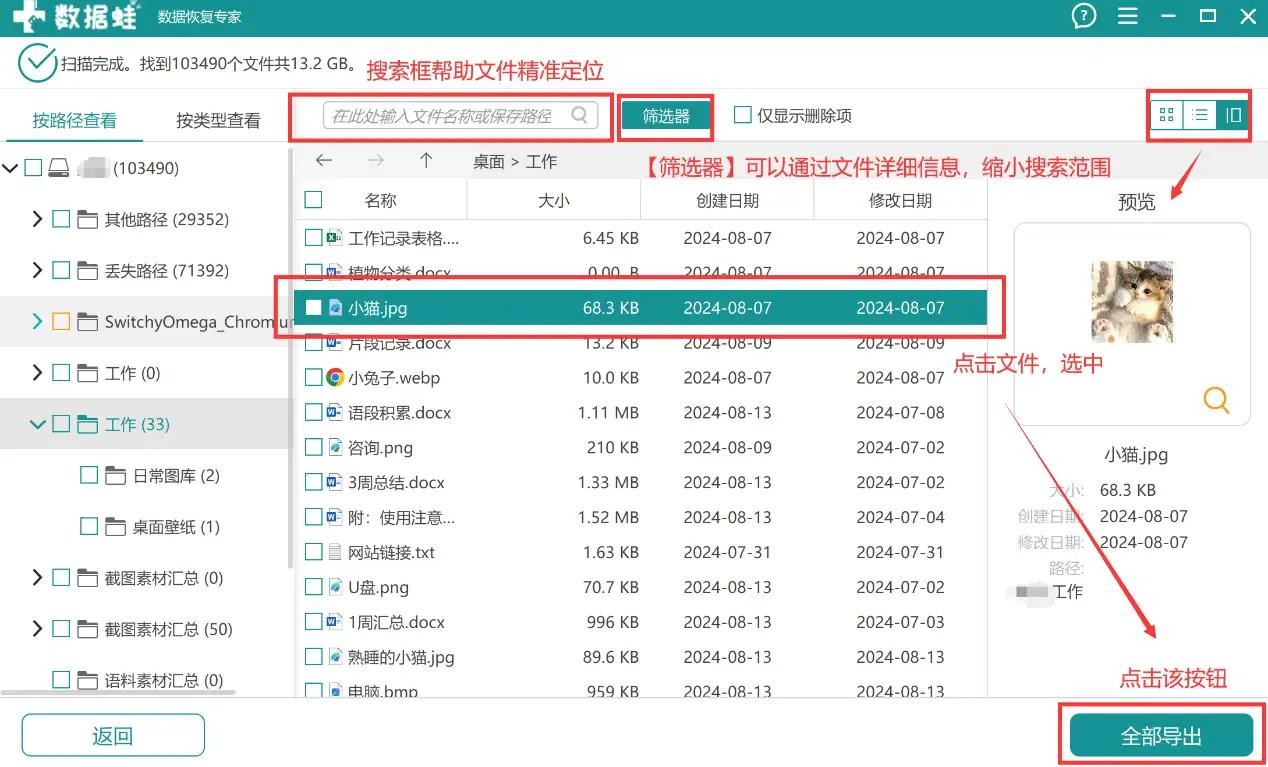This screenshot has width=1268, height=767.
Task: Expand the 截图素材汇总 (50) folder
Action: [x=37, y=629]
